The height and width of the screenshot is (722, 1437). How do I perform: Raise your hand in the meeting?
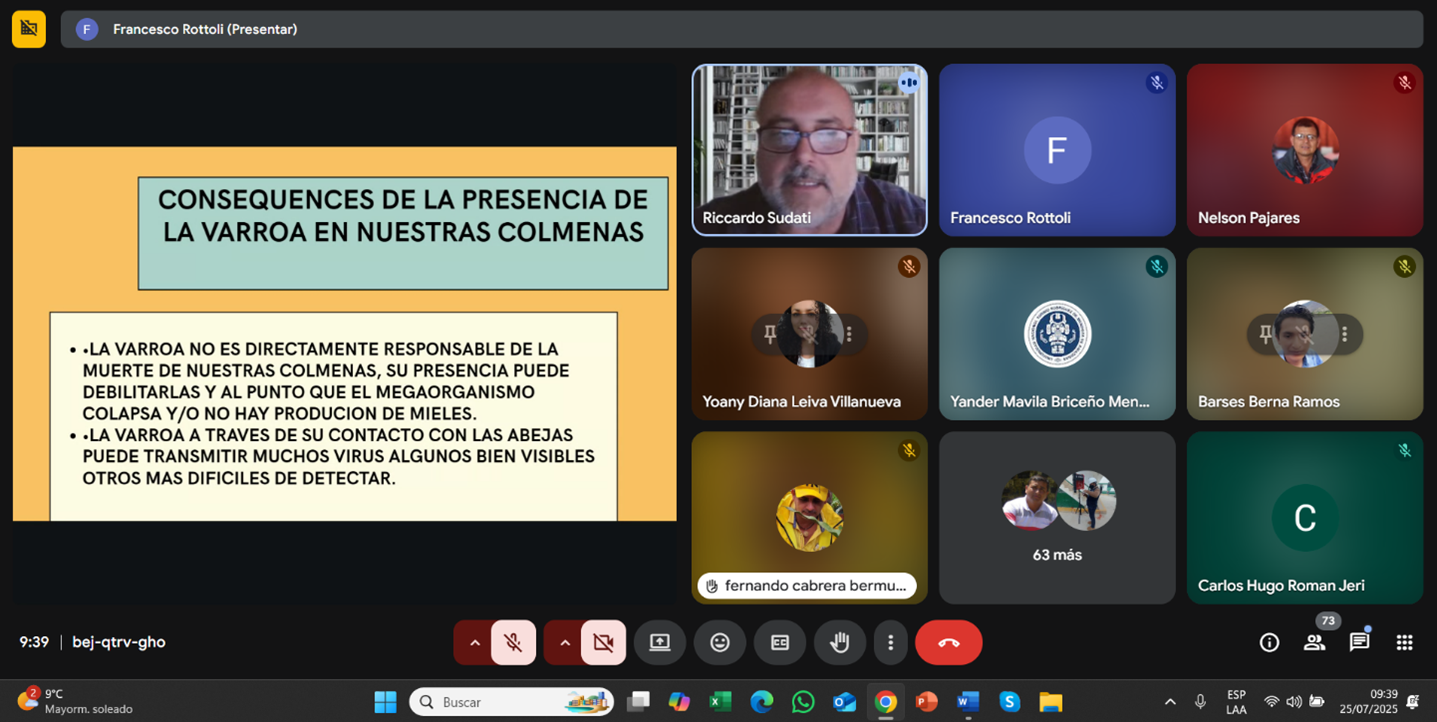(839, 642)
